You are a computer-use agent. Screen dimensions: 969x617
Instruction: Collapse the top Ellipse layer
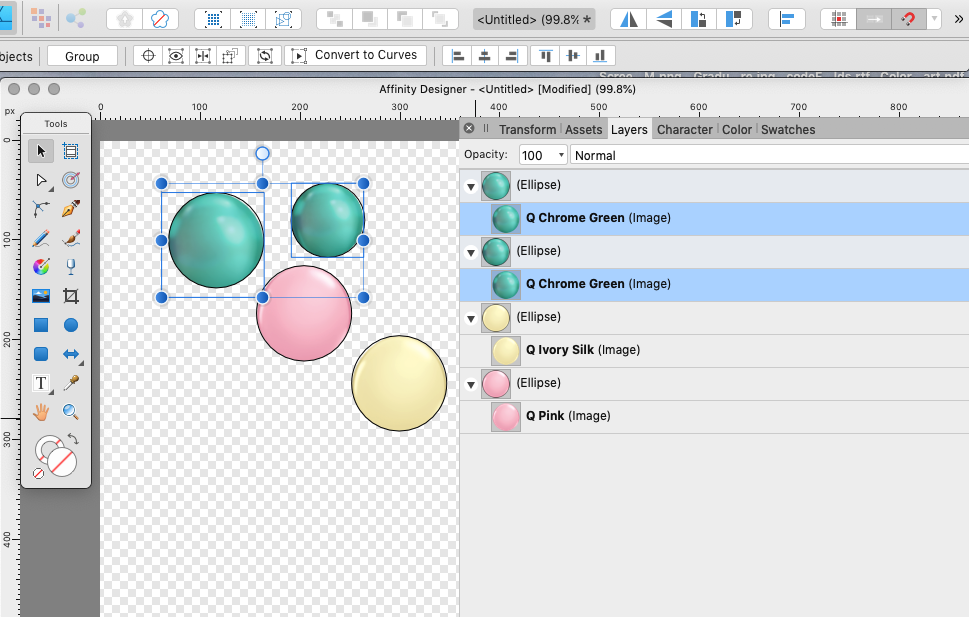pos(470,185)
